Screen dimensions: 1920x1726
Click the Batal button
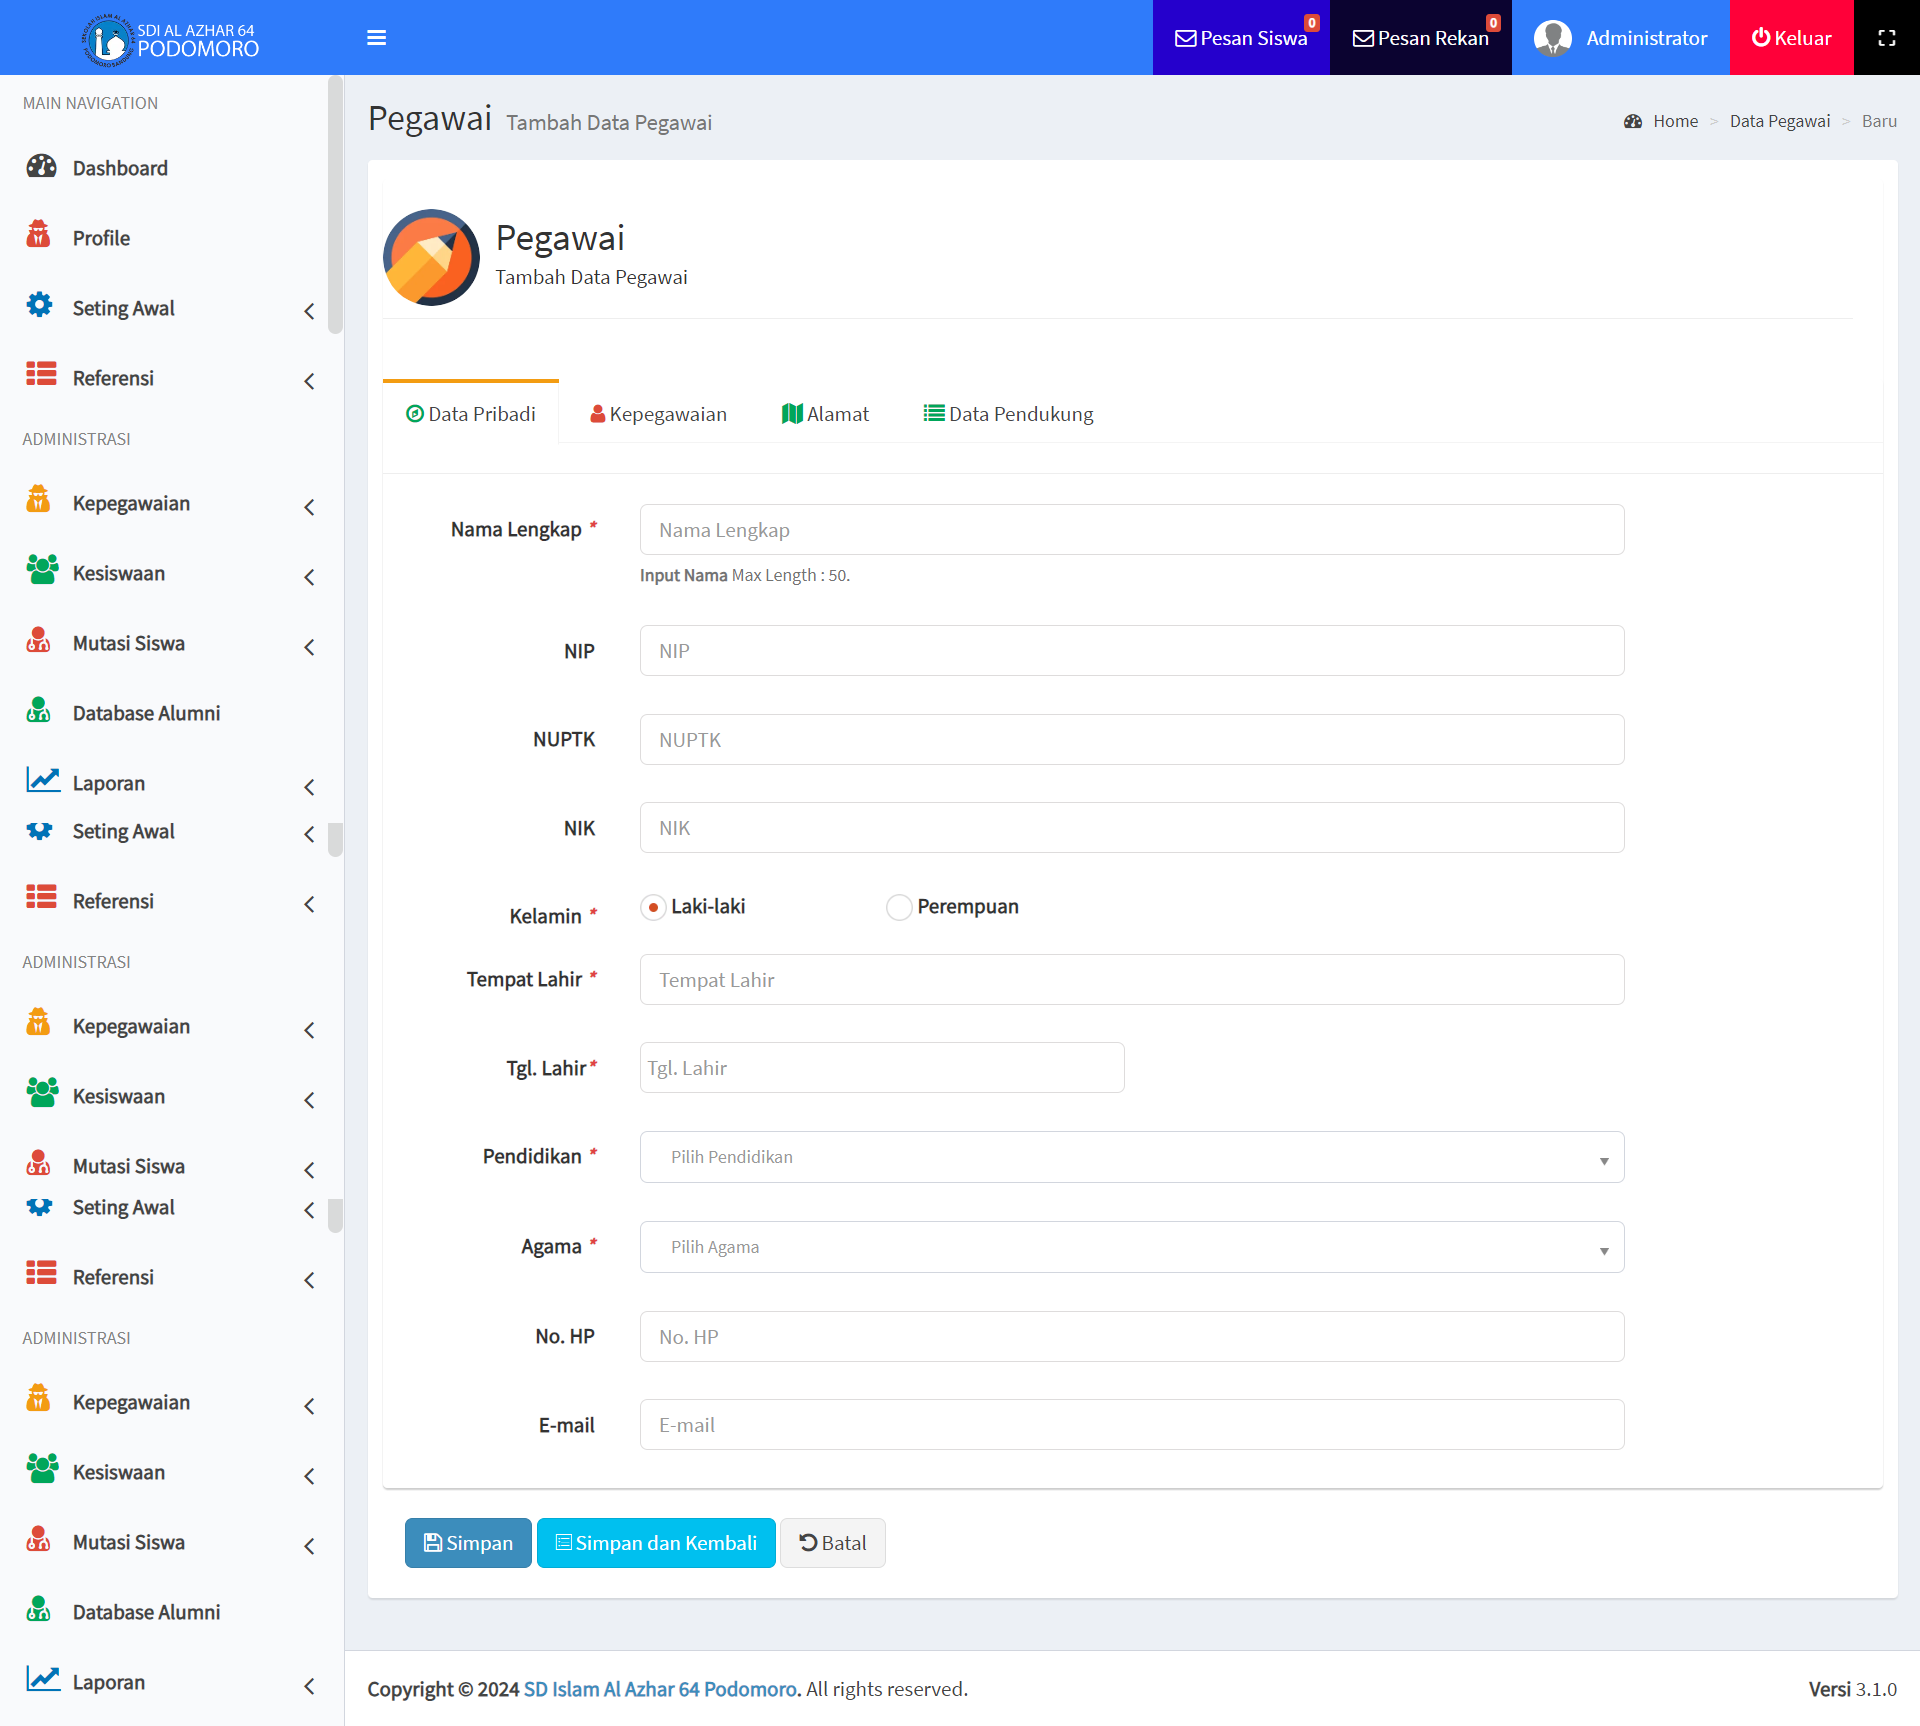tap(832, 1543)
